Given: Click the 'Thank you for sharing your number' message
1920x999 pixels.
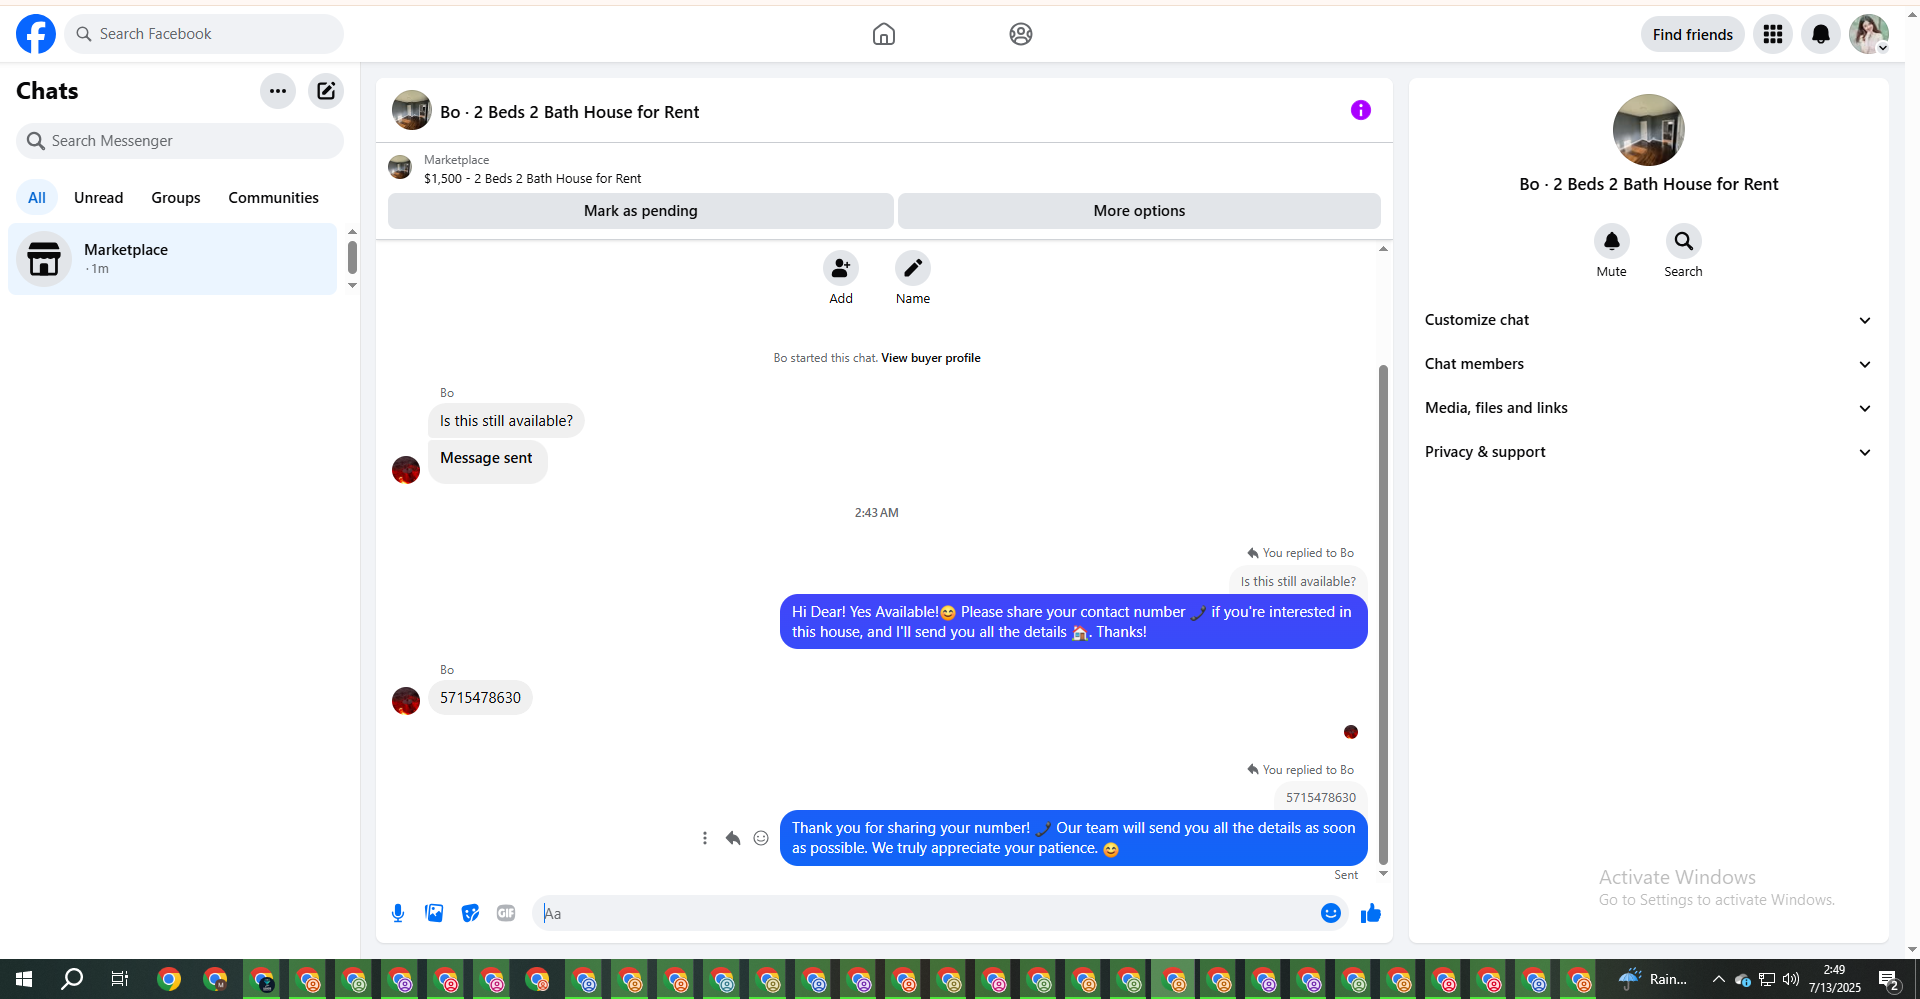Looking at the screenshot, I should click(1073, 838).
